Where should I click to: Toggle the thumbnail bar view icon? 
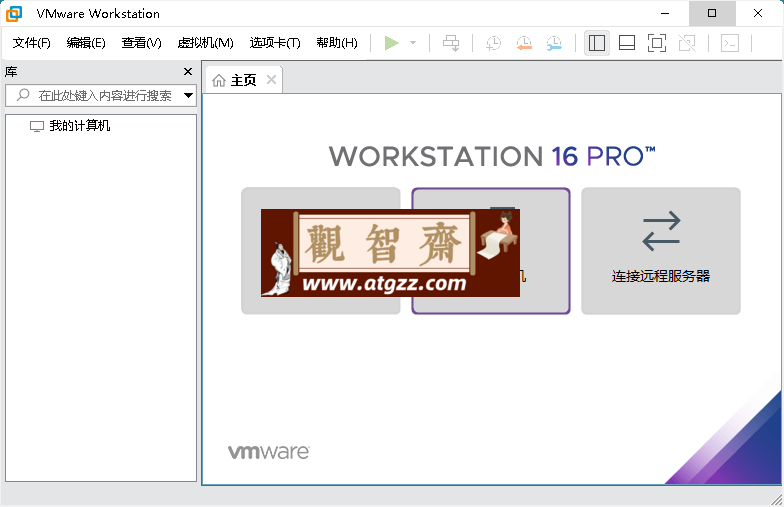pos(627,43)
